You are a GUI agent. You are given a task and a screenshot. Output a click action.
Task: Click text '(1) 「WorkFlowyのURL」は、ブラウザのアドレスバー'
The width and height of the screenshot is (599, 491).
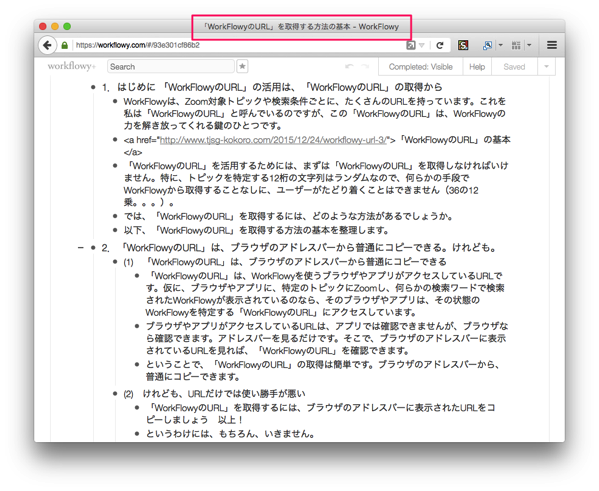coord(285,262)
